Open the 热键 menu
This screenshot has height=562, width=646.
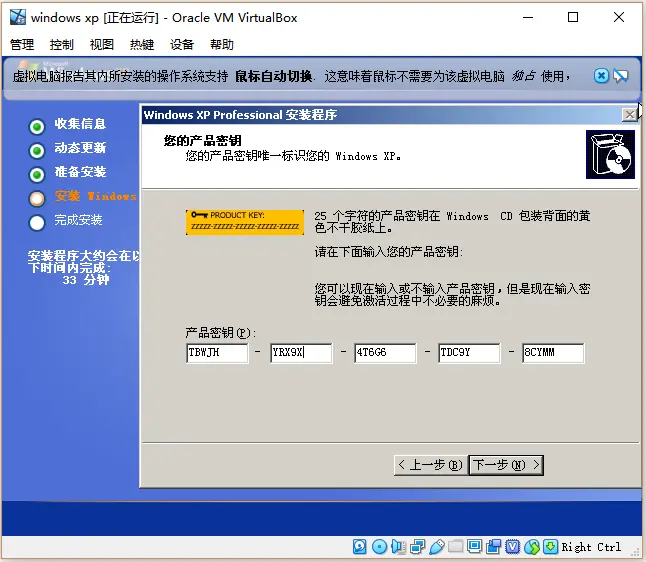[142, 44]
